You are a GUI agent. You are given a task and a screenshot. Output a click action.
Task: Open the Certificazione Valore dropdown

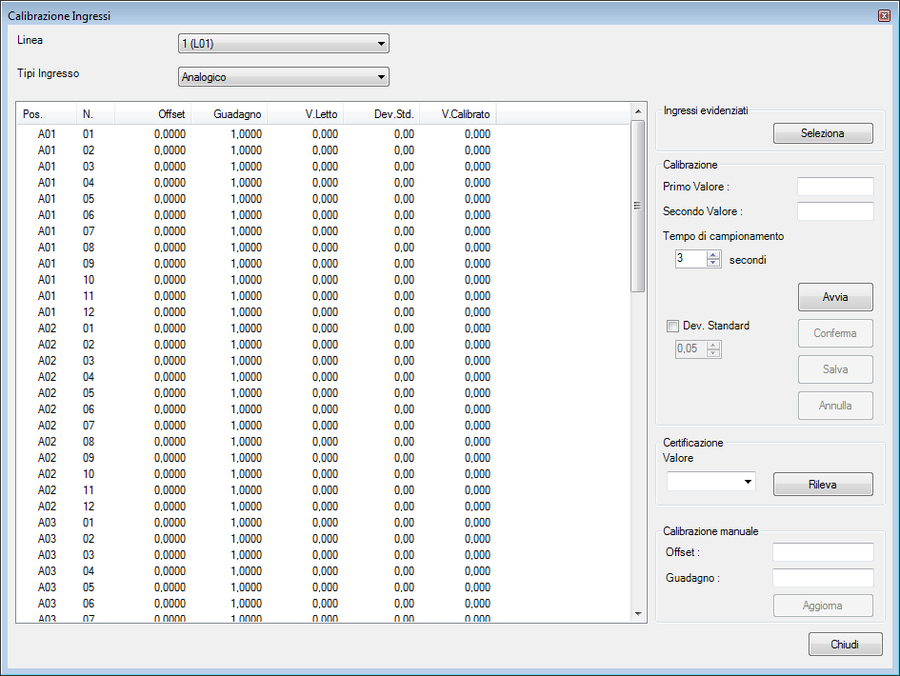[x=711, y=482]
